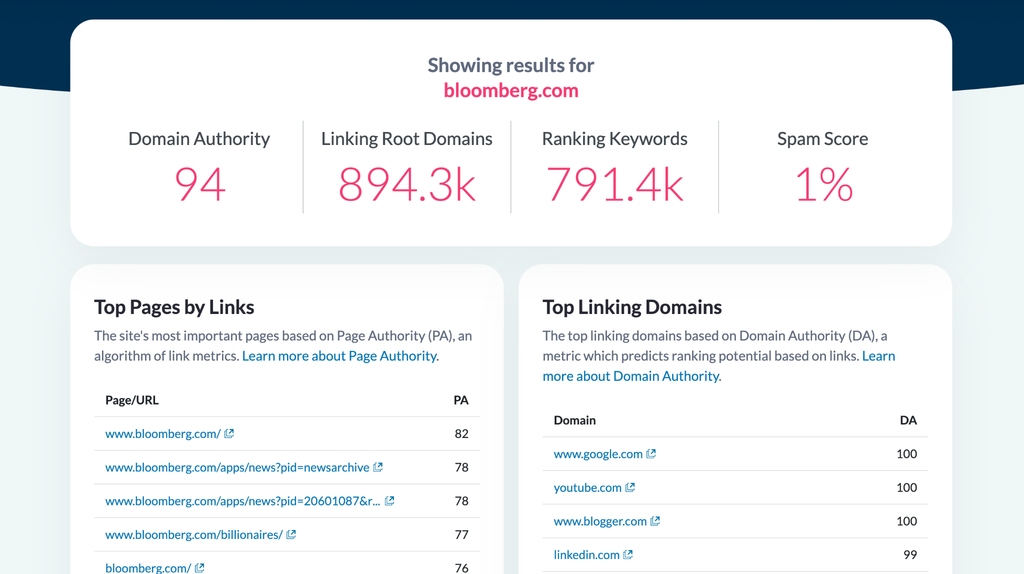
Task: Click the DA column header
Action: (908, 421)
